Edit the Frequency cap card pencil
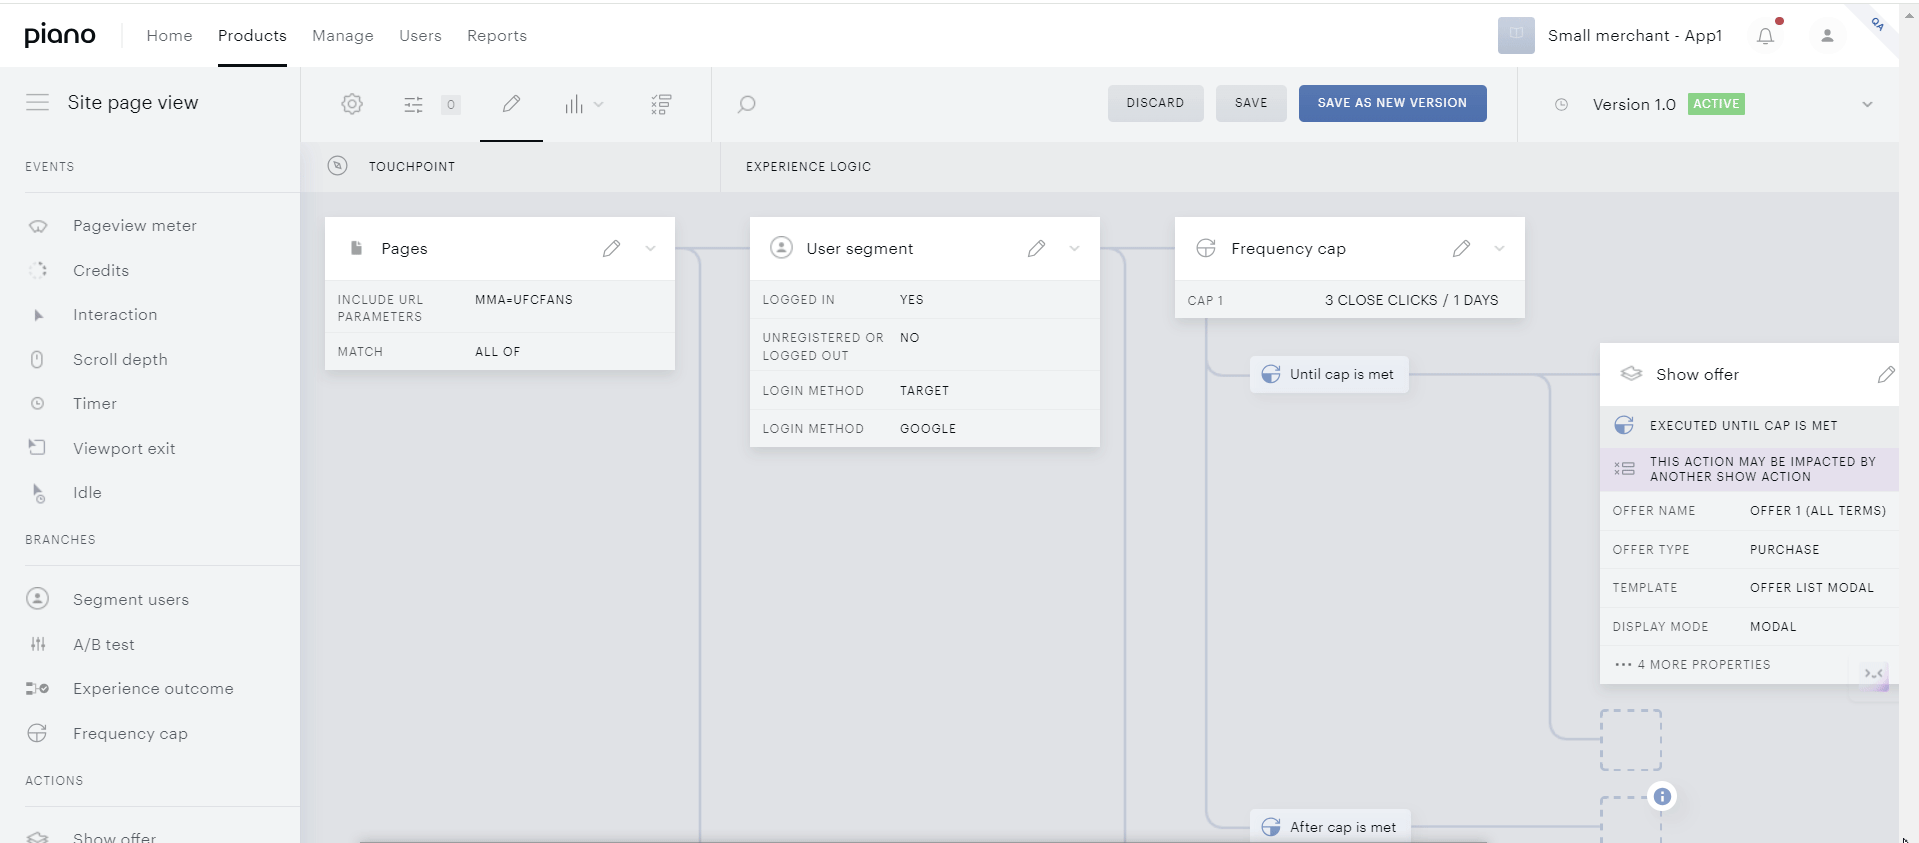 point(1461,248)
